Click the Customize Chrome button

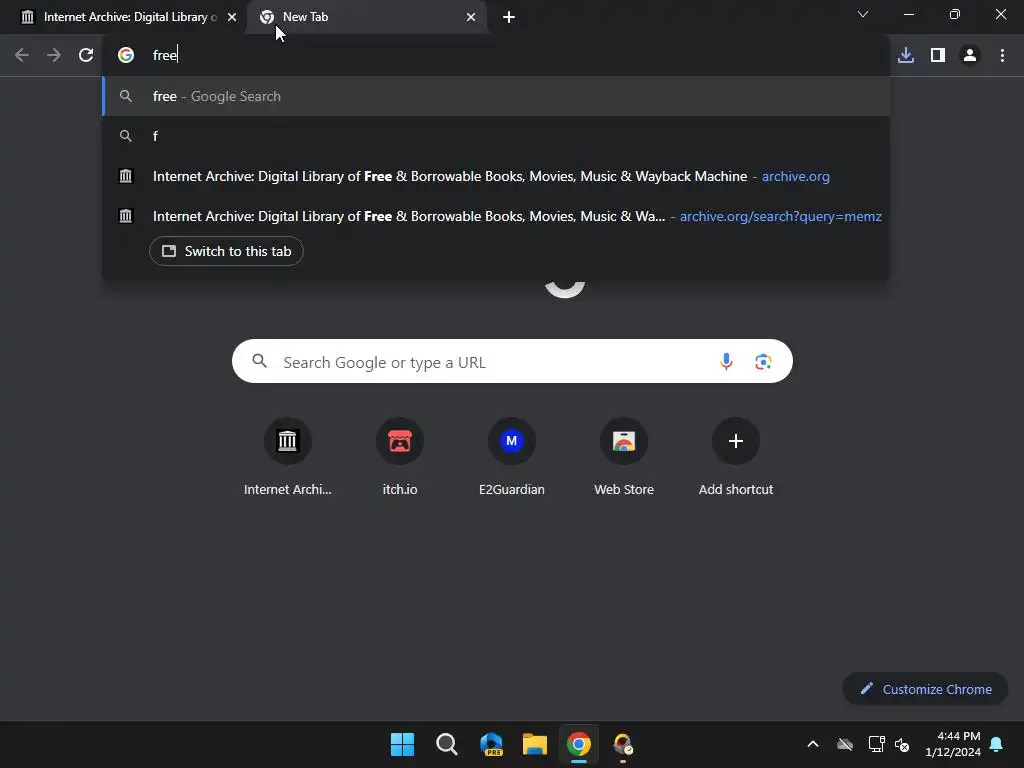click(x=925, y=689)
